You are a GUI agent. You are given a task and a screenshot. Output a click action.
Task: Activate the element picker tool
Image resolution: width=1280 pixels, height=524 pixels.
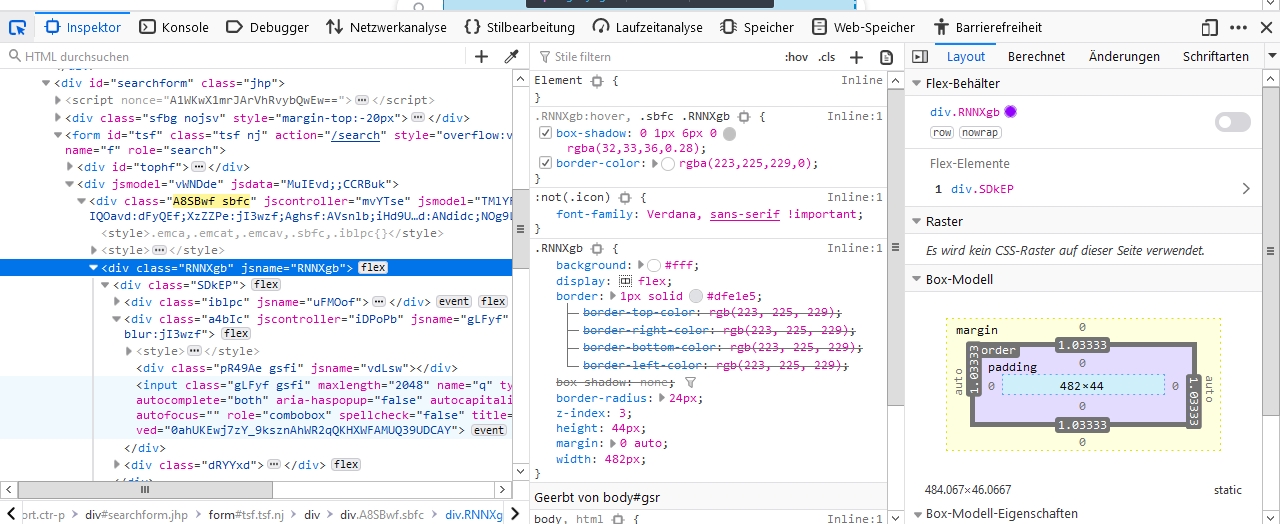(x=17, y=27)
